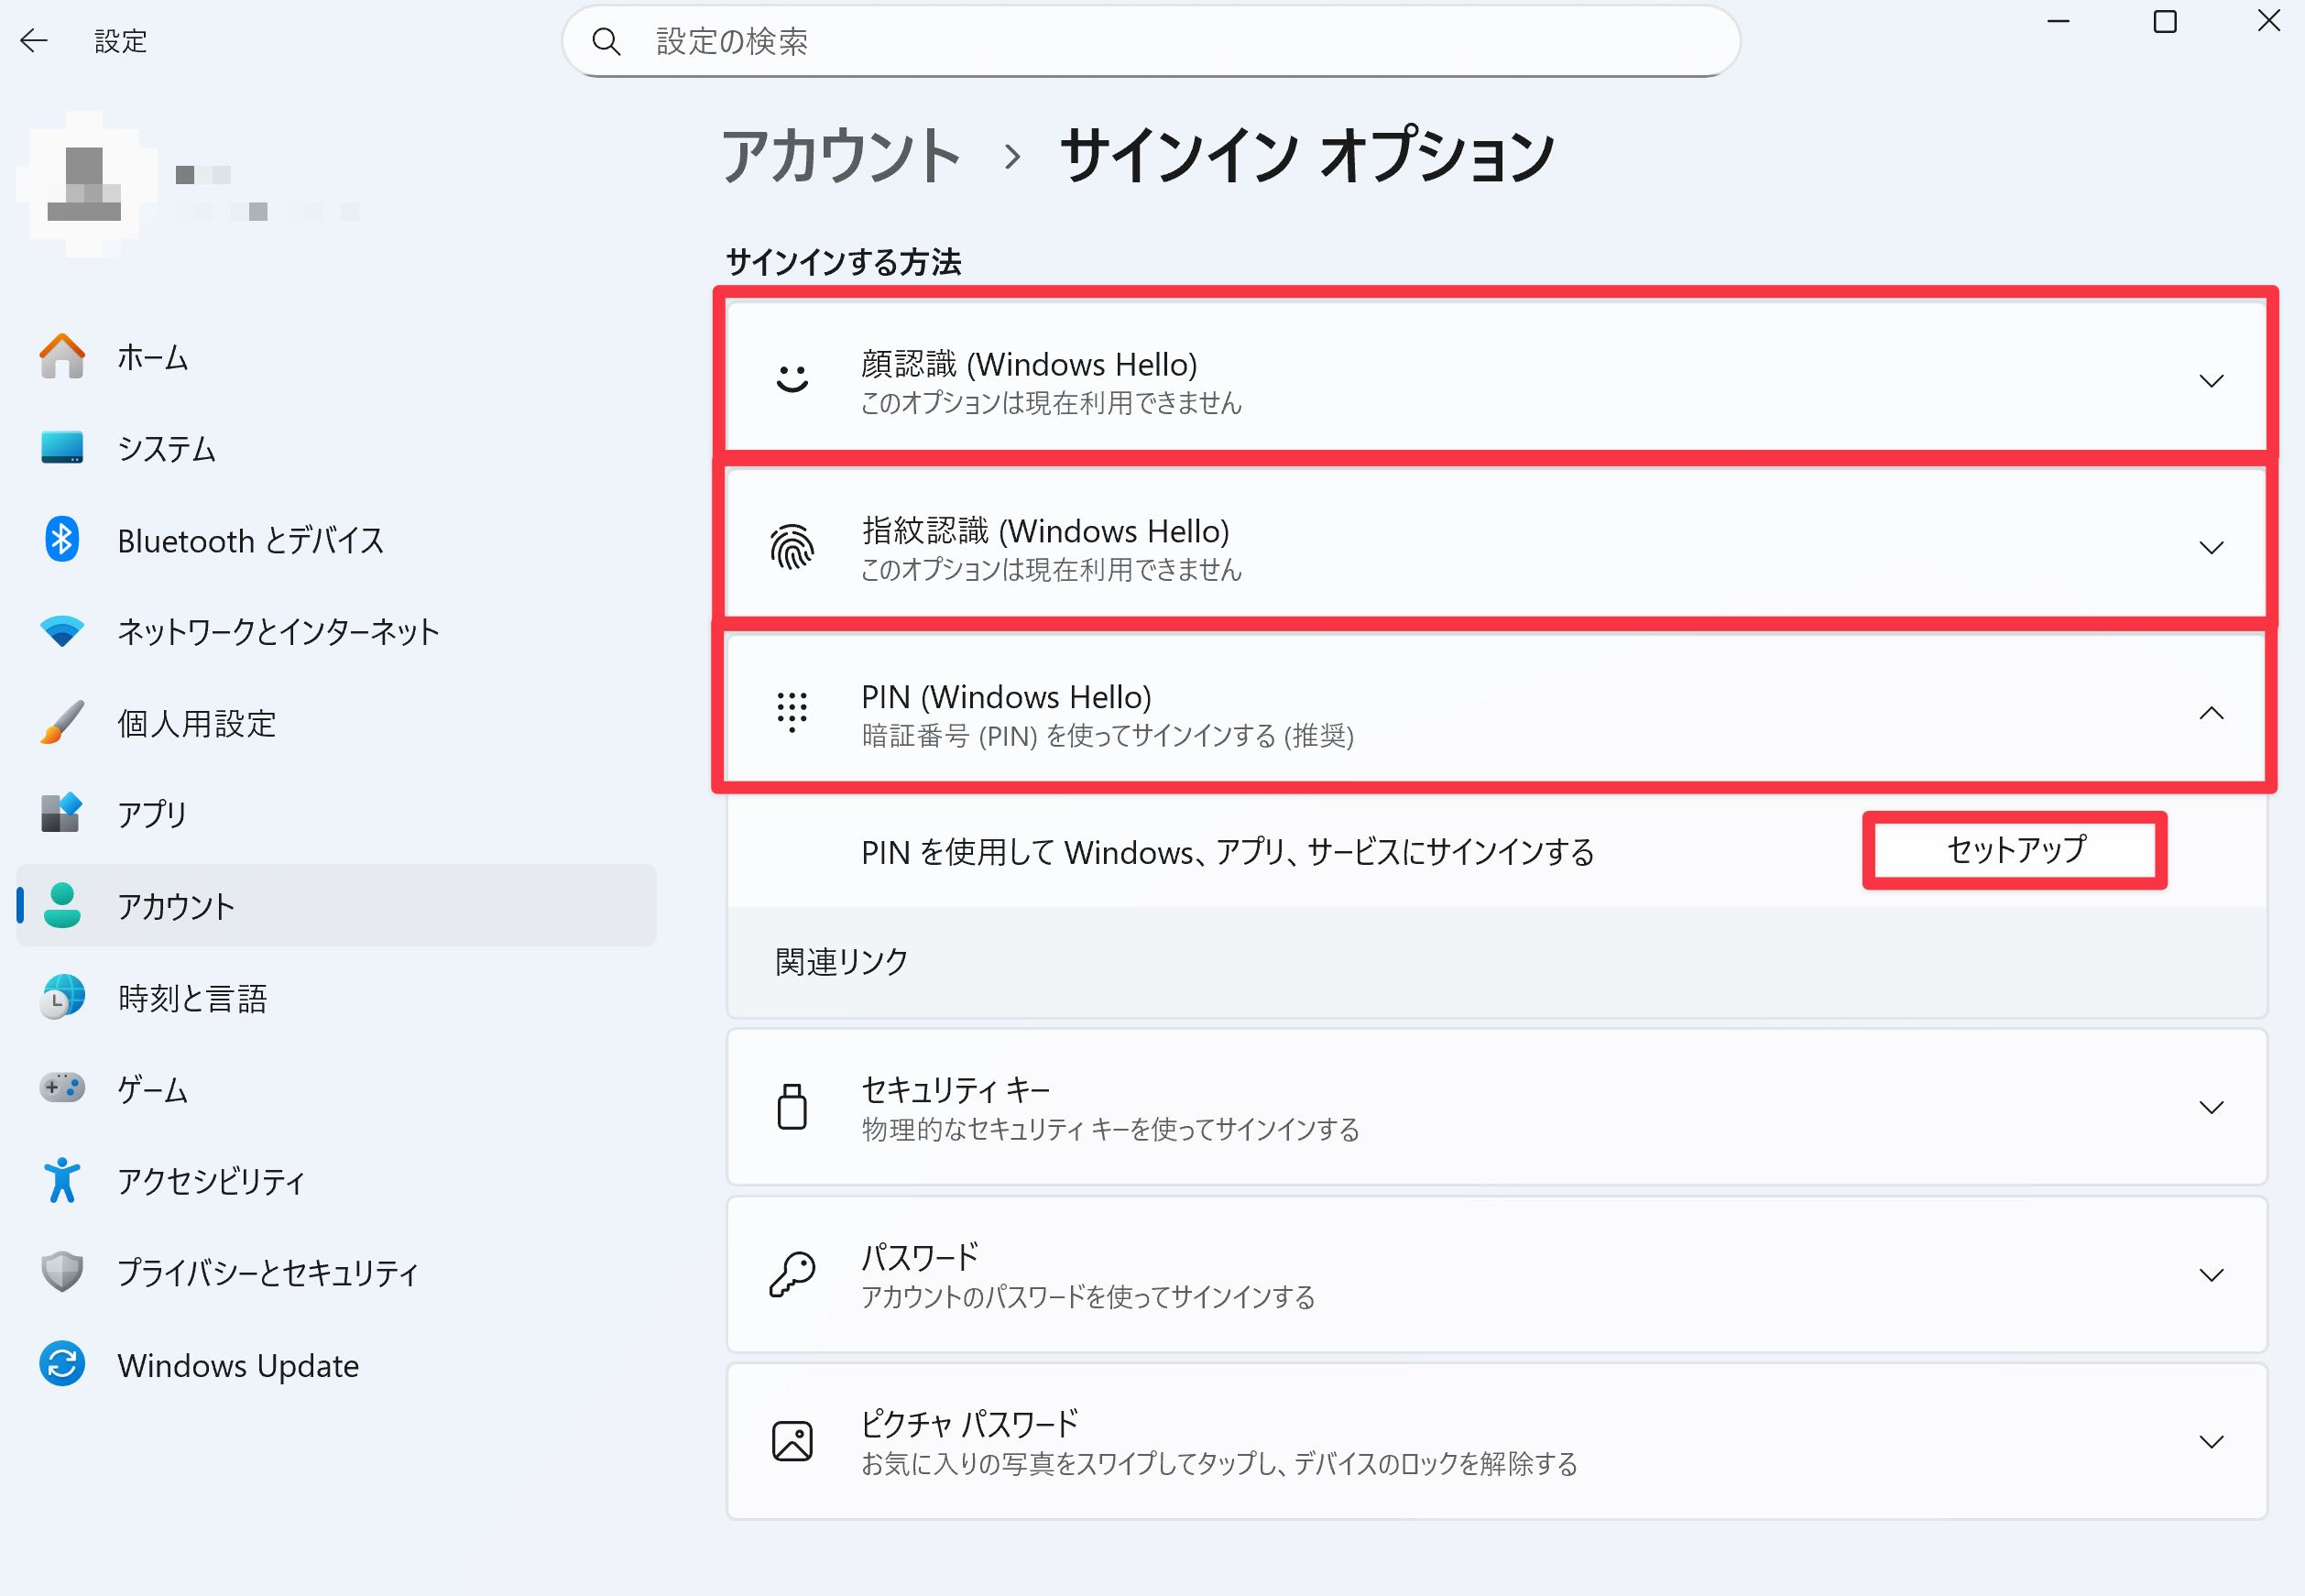Expand the Fingerprint recognition chevron
Viewport: 2305px width, 1596px height.
point(2210,548)
